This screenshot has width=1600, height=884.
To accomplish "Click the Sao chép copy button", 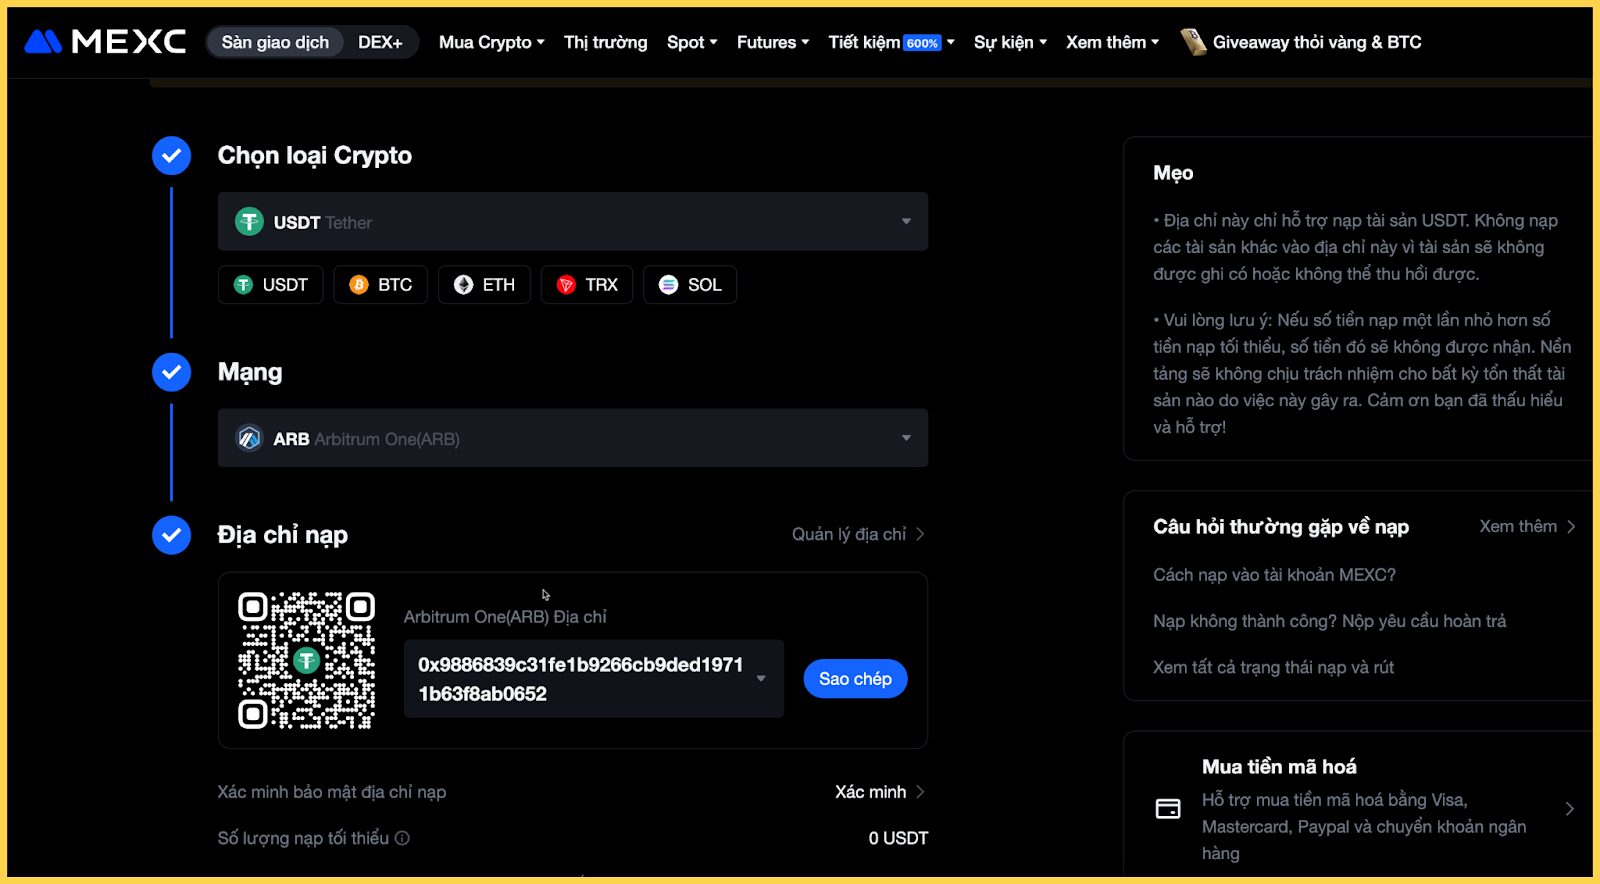I will click(856, 679).
